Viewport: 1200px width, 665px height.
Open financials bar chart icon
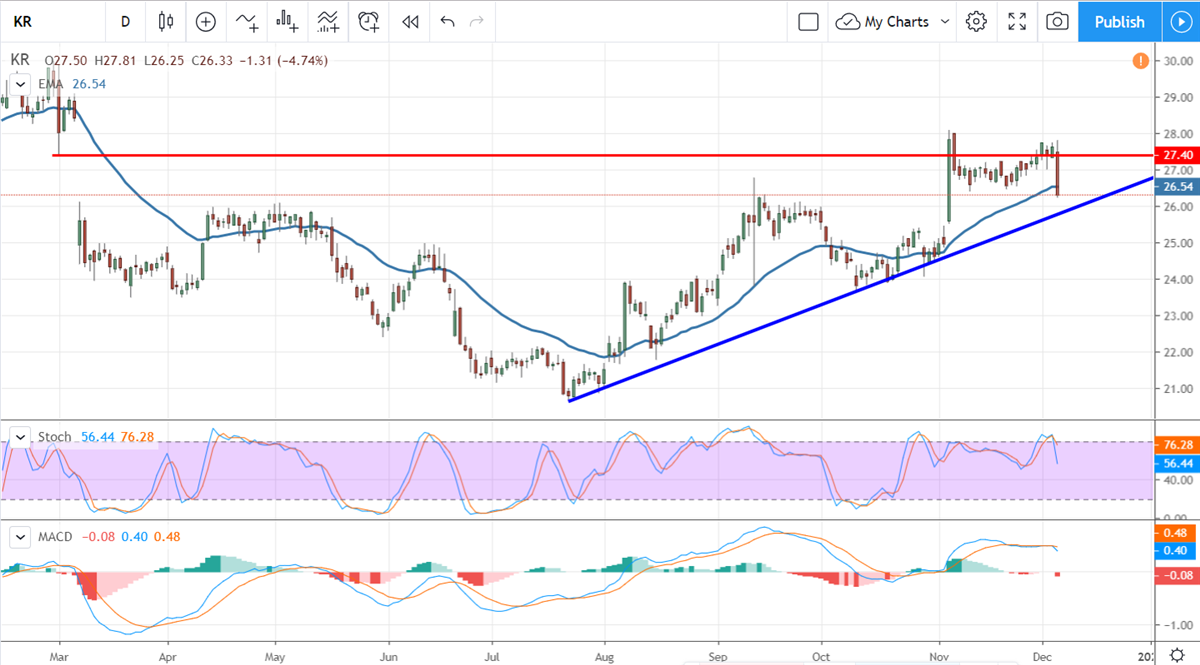[288, 21]
